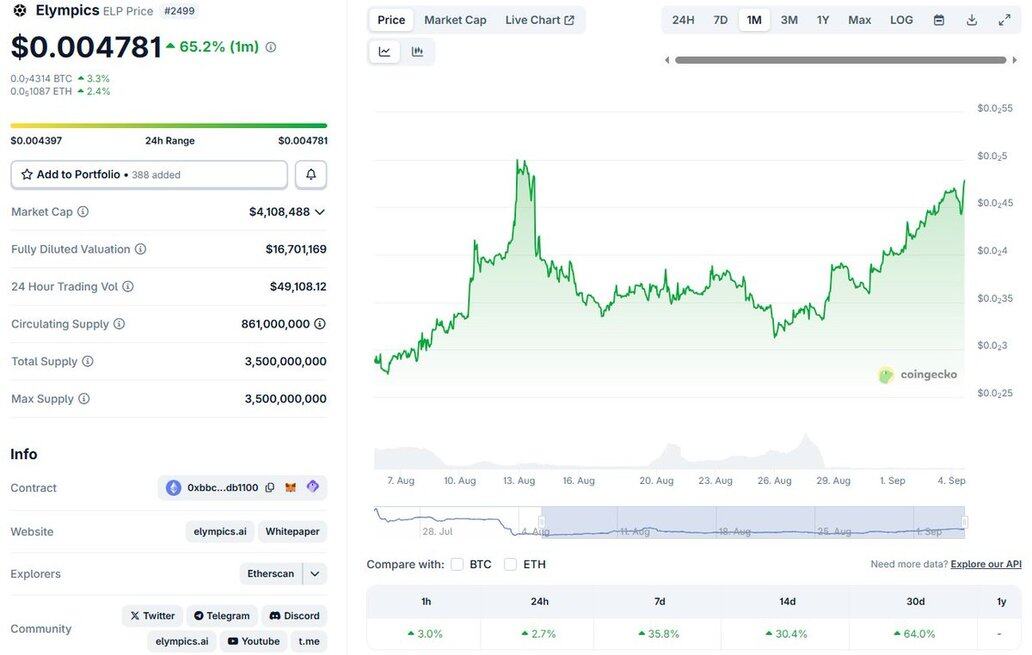Toggle LOG scale on the chart
This screenshot has width=1032, height=655.
901,20
